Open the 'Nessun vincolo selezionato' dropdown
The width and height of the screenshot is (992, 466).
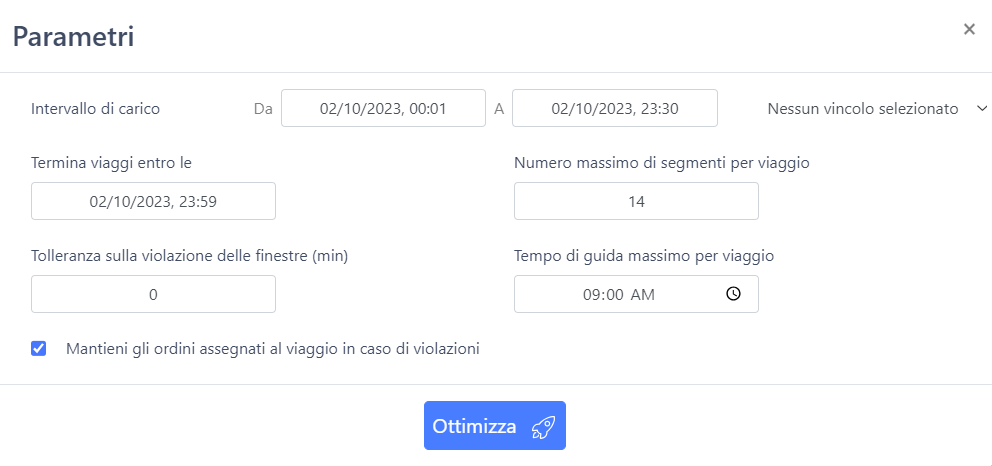(877, 108)
